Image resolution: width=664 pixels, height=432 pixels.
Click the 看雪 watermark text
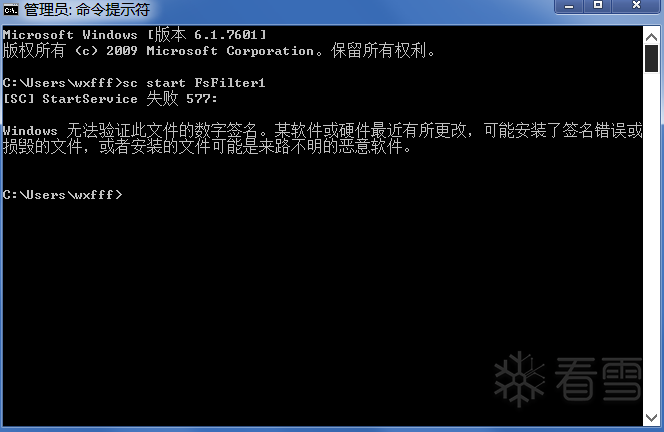[x=598, y=379]
